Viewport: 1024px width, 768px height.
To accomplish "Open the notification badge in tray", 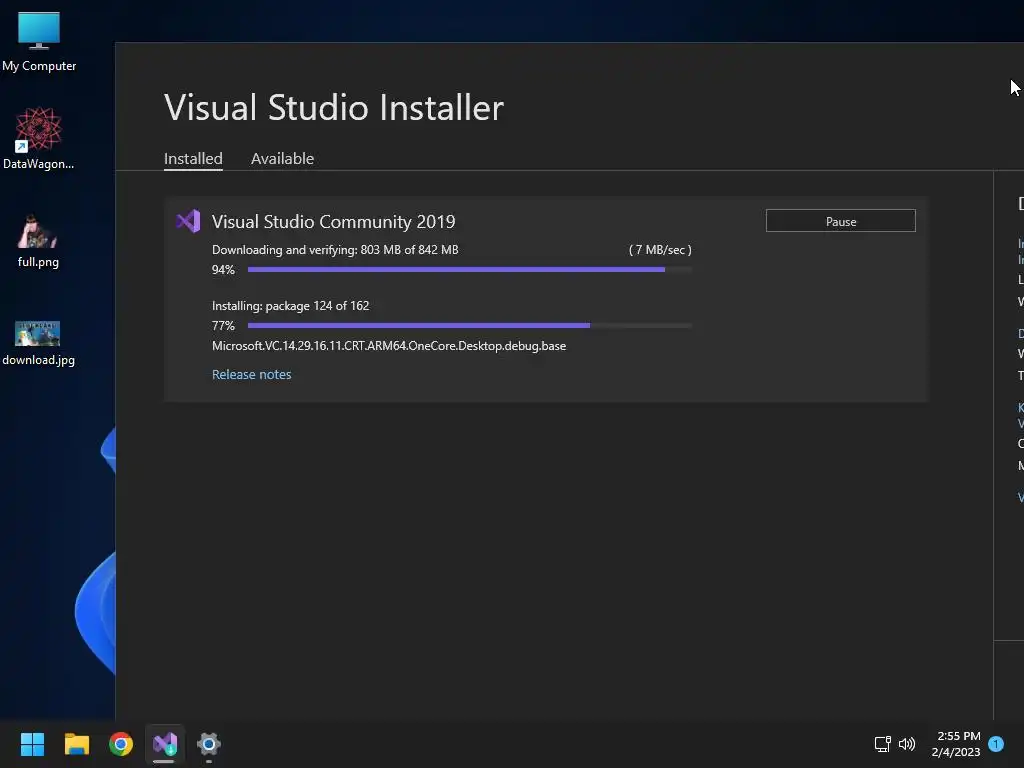I will coord(996,744).
